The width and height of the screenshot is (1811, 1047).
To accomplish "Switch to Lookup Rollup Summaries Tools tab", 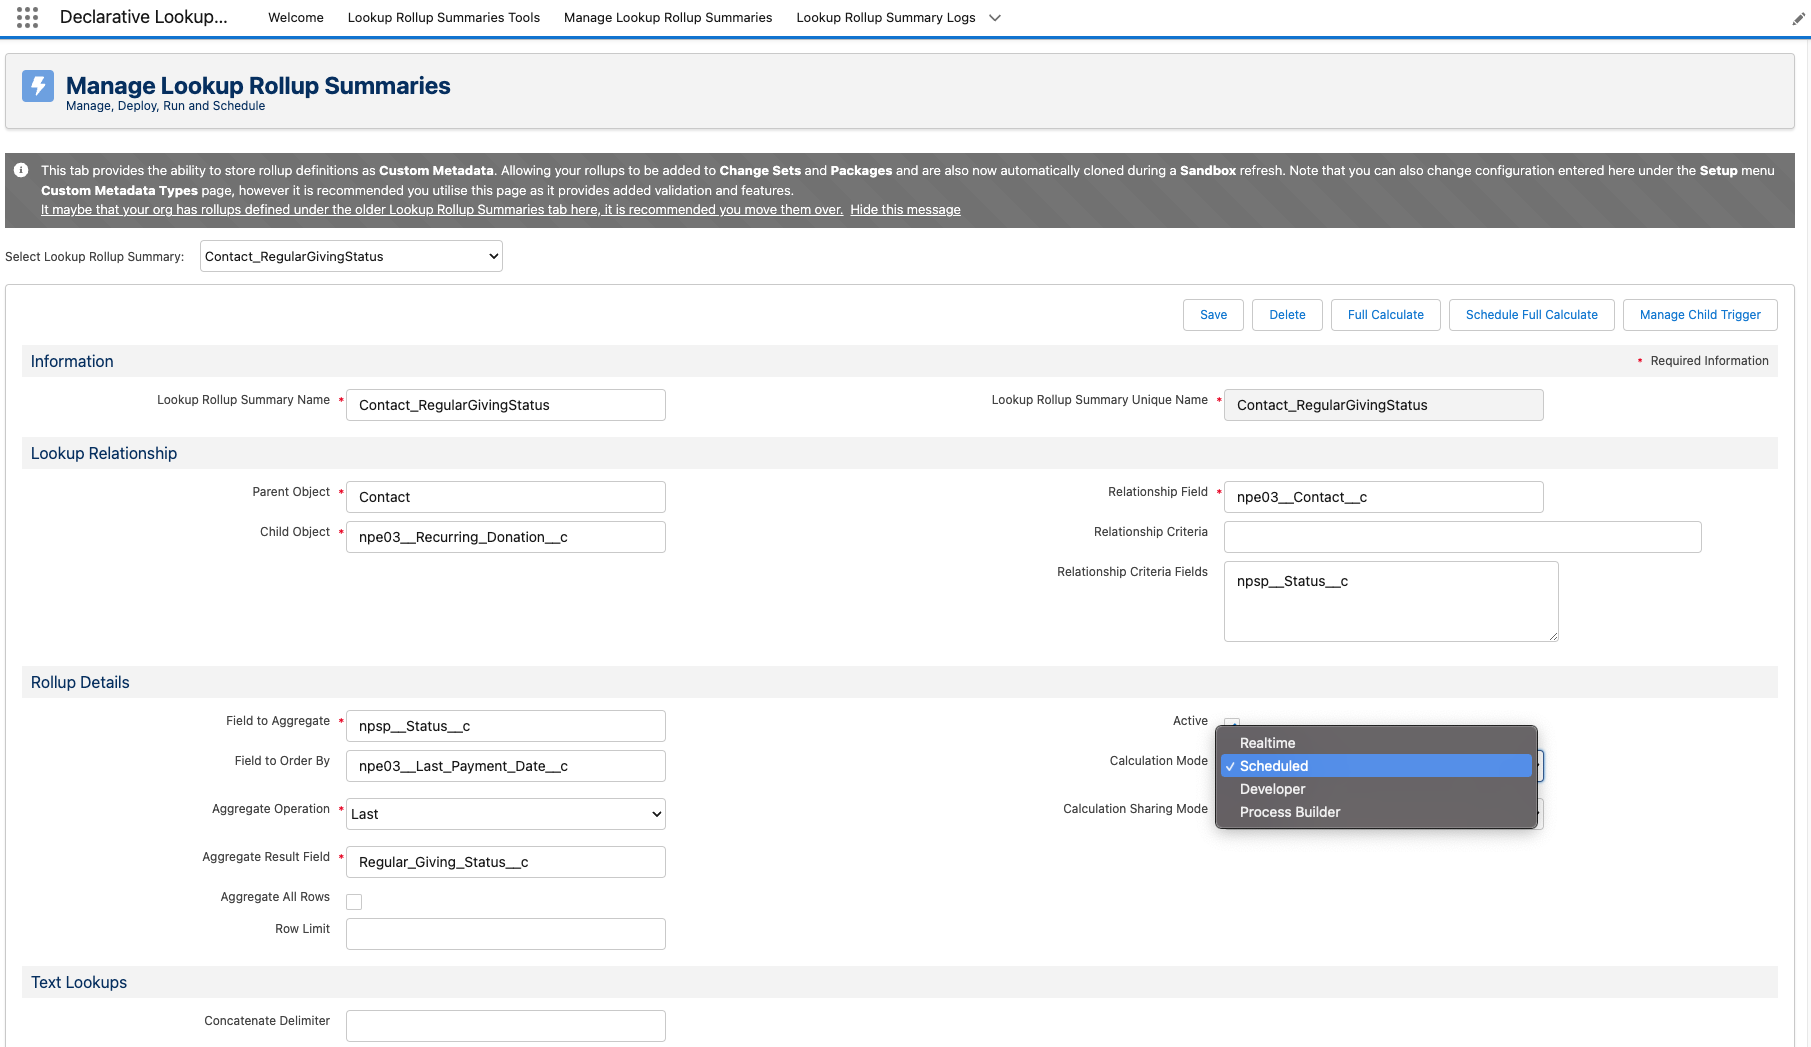I will click(x=443, y=18).
